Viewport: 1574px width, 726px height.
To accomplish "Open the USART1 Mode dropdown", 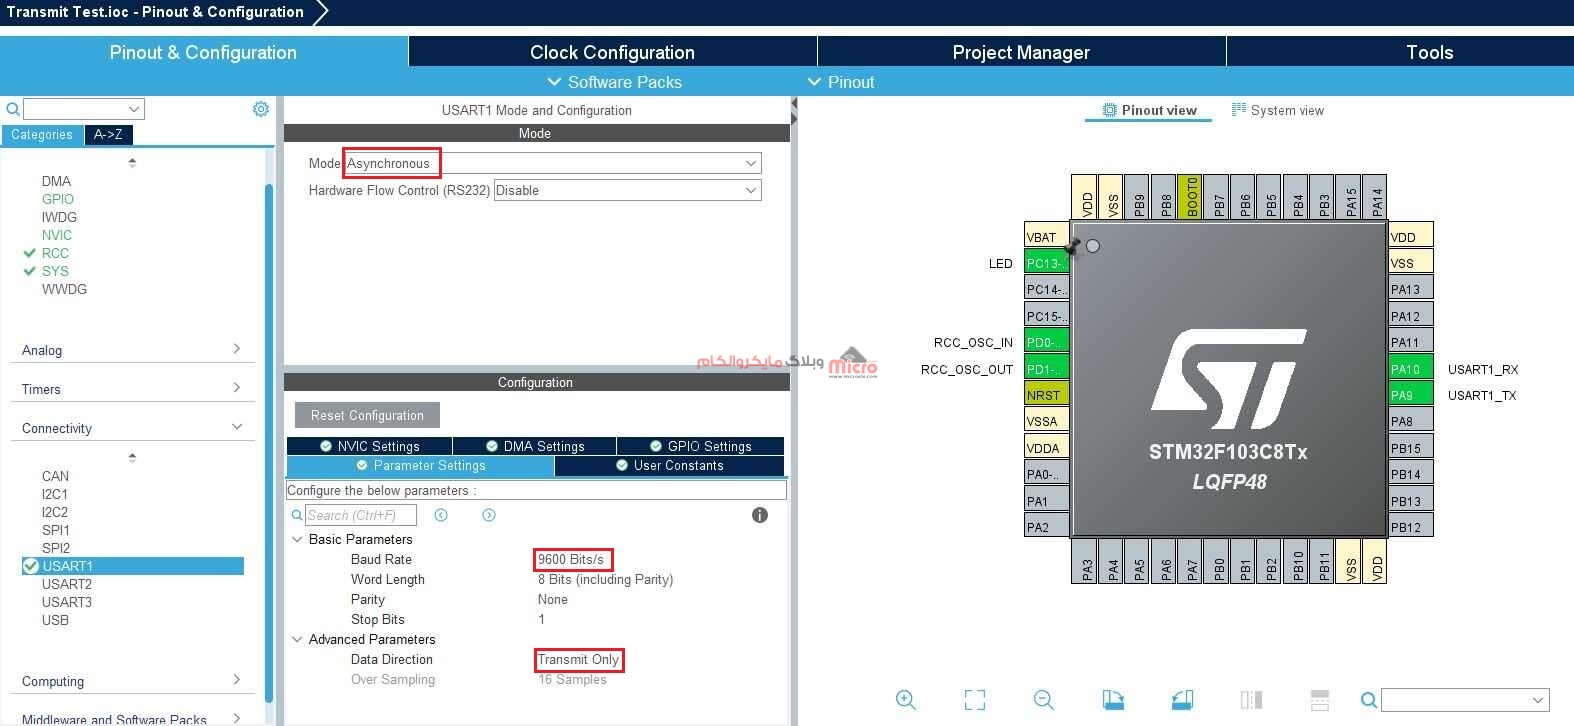I will [x=750, y=163].
